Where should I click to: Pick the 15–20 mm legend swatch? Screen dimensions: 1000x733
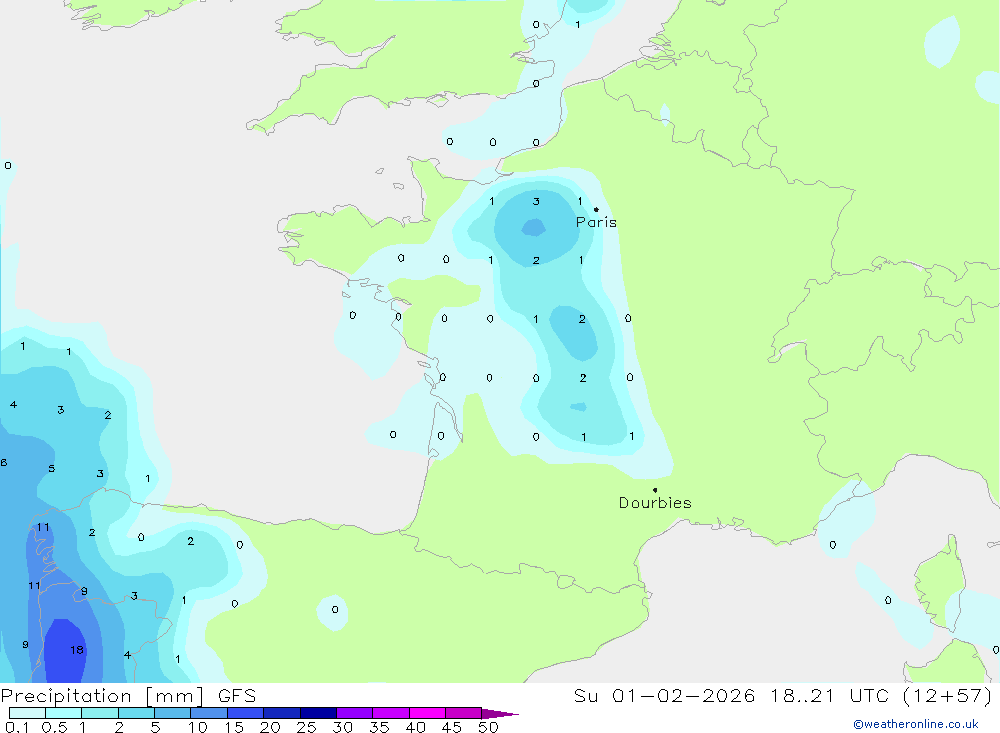click(x=245, y=713)
